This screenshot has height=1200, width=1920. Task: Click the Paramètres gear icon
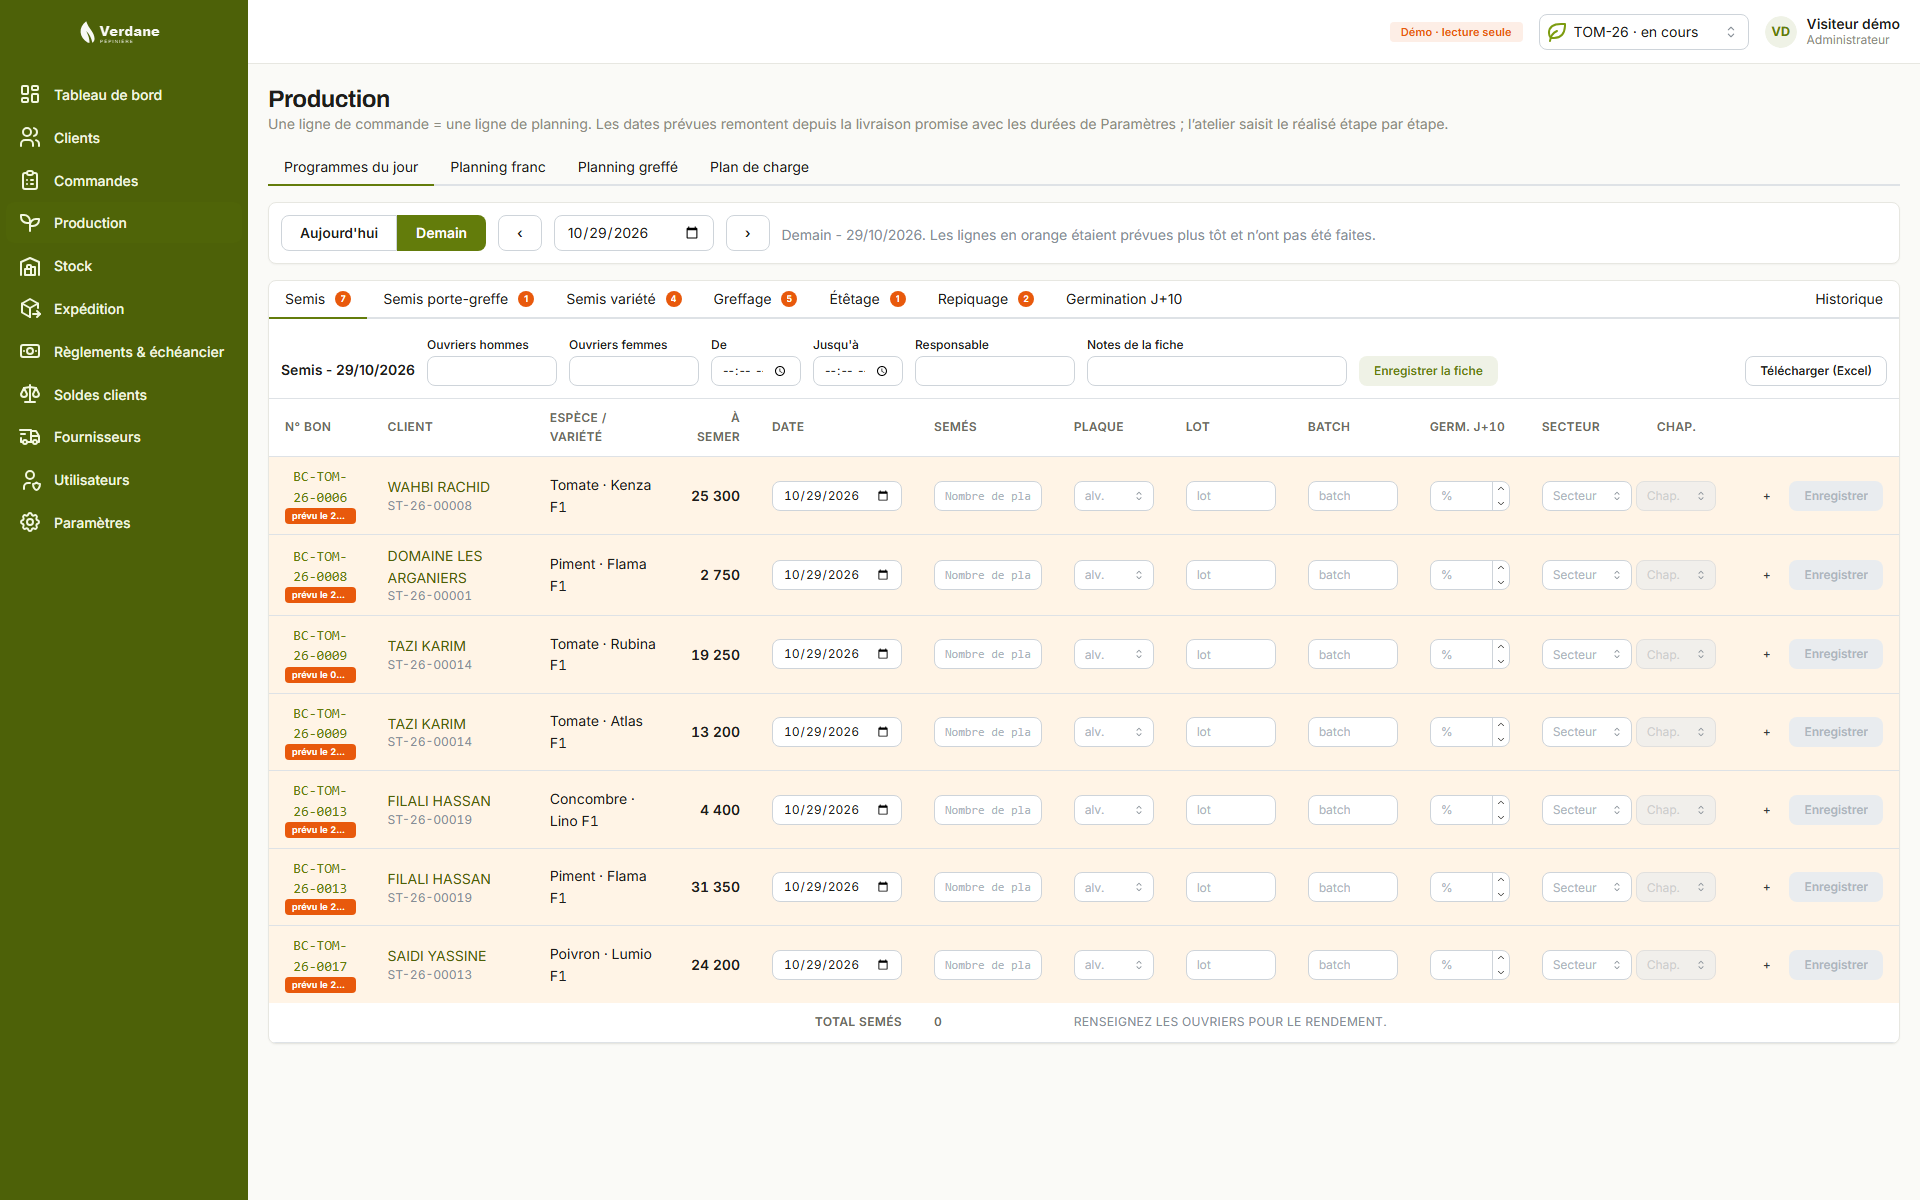tap(30, 522)
